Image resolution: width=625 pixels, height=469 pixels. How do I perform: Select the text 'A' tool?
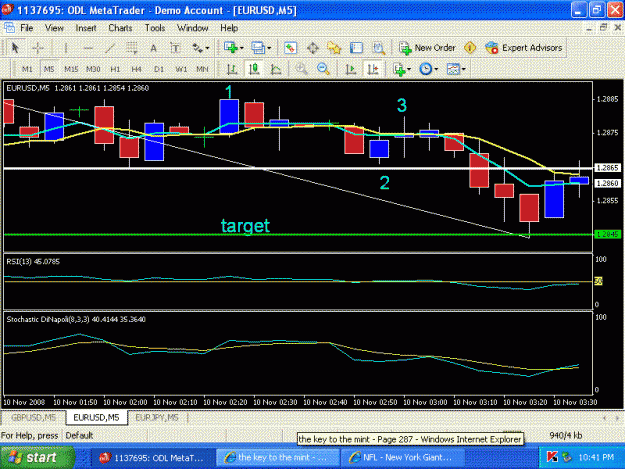153,48
